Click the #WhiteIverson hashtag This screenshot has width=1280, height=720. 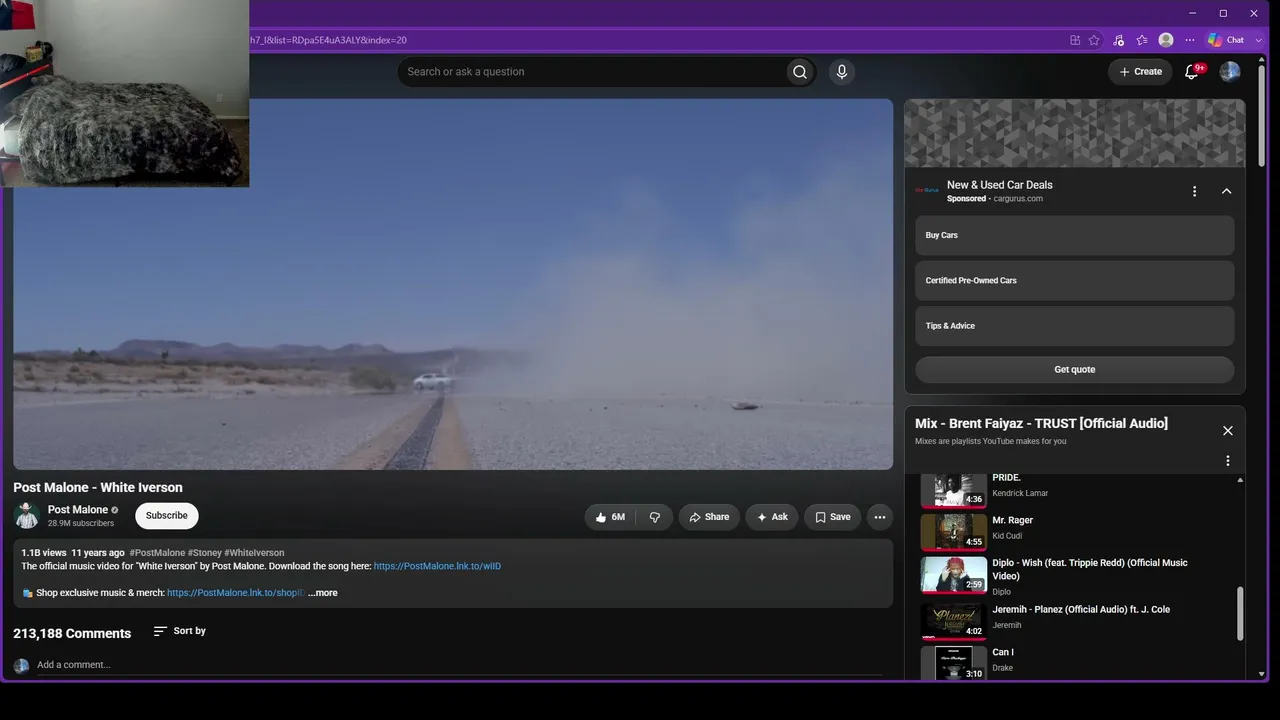click(x=254, y=553)
